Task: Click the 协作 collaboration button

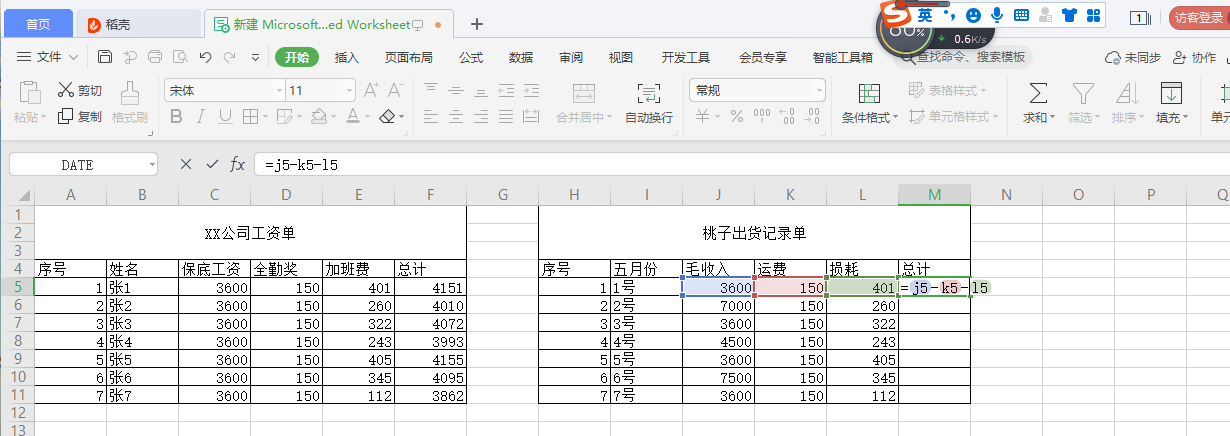Action: [1193, 57]
